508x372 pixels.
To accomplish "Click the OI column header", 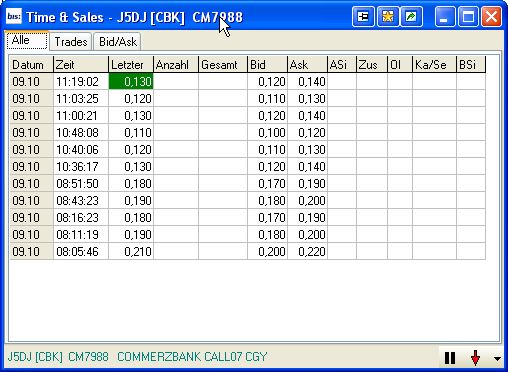I will (400, 65).
